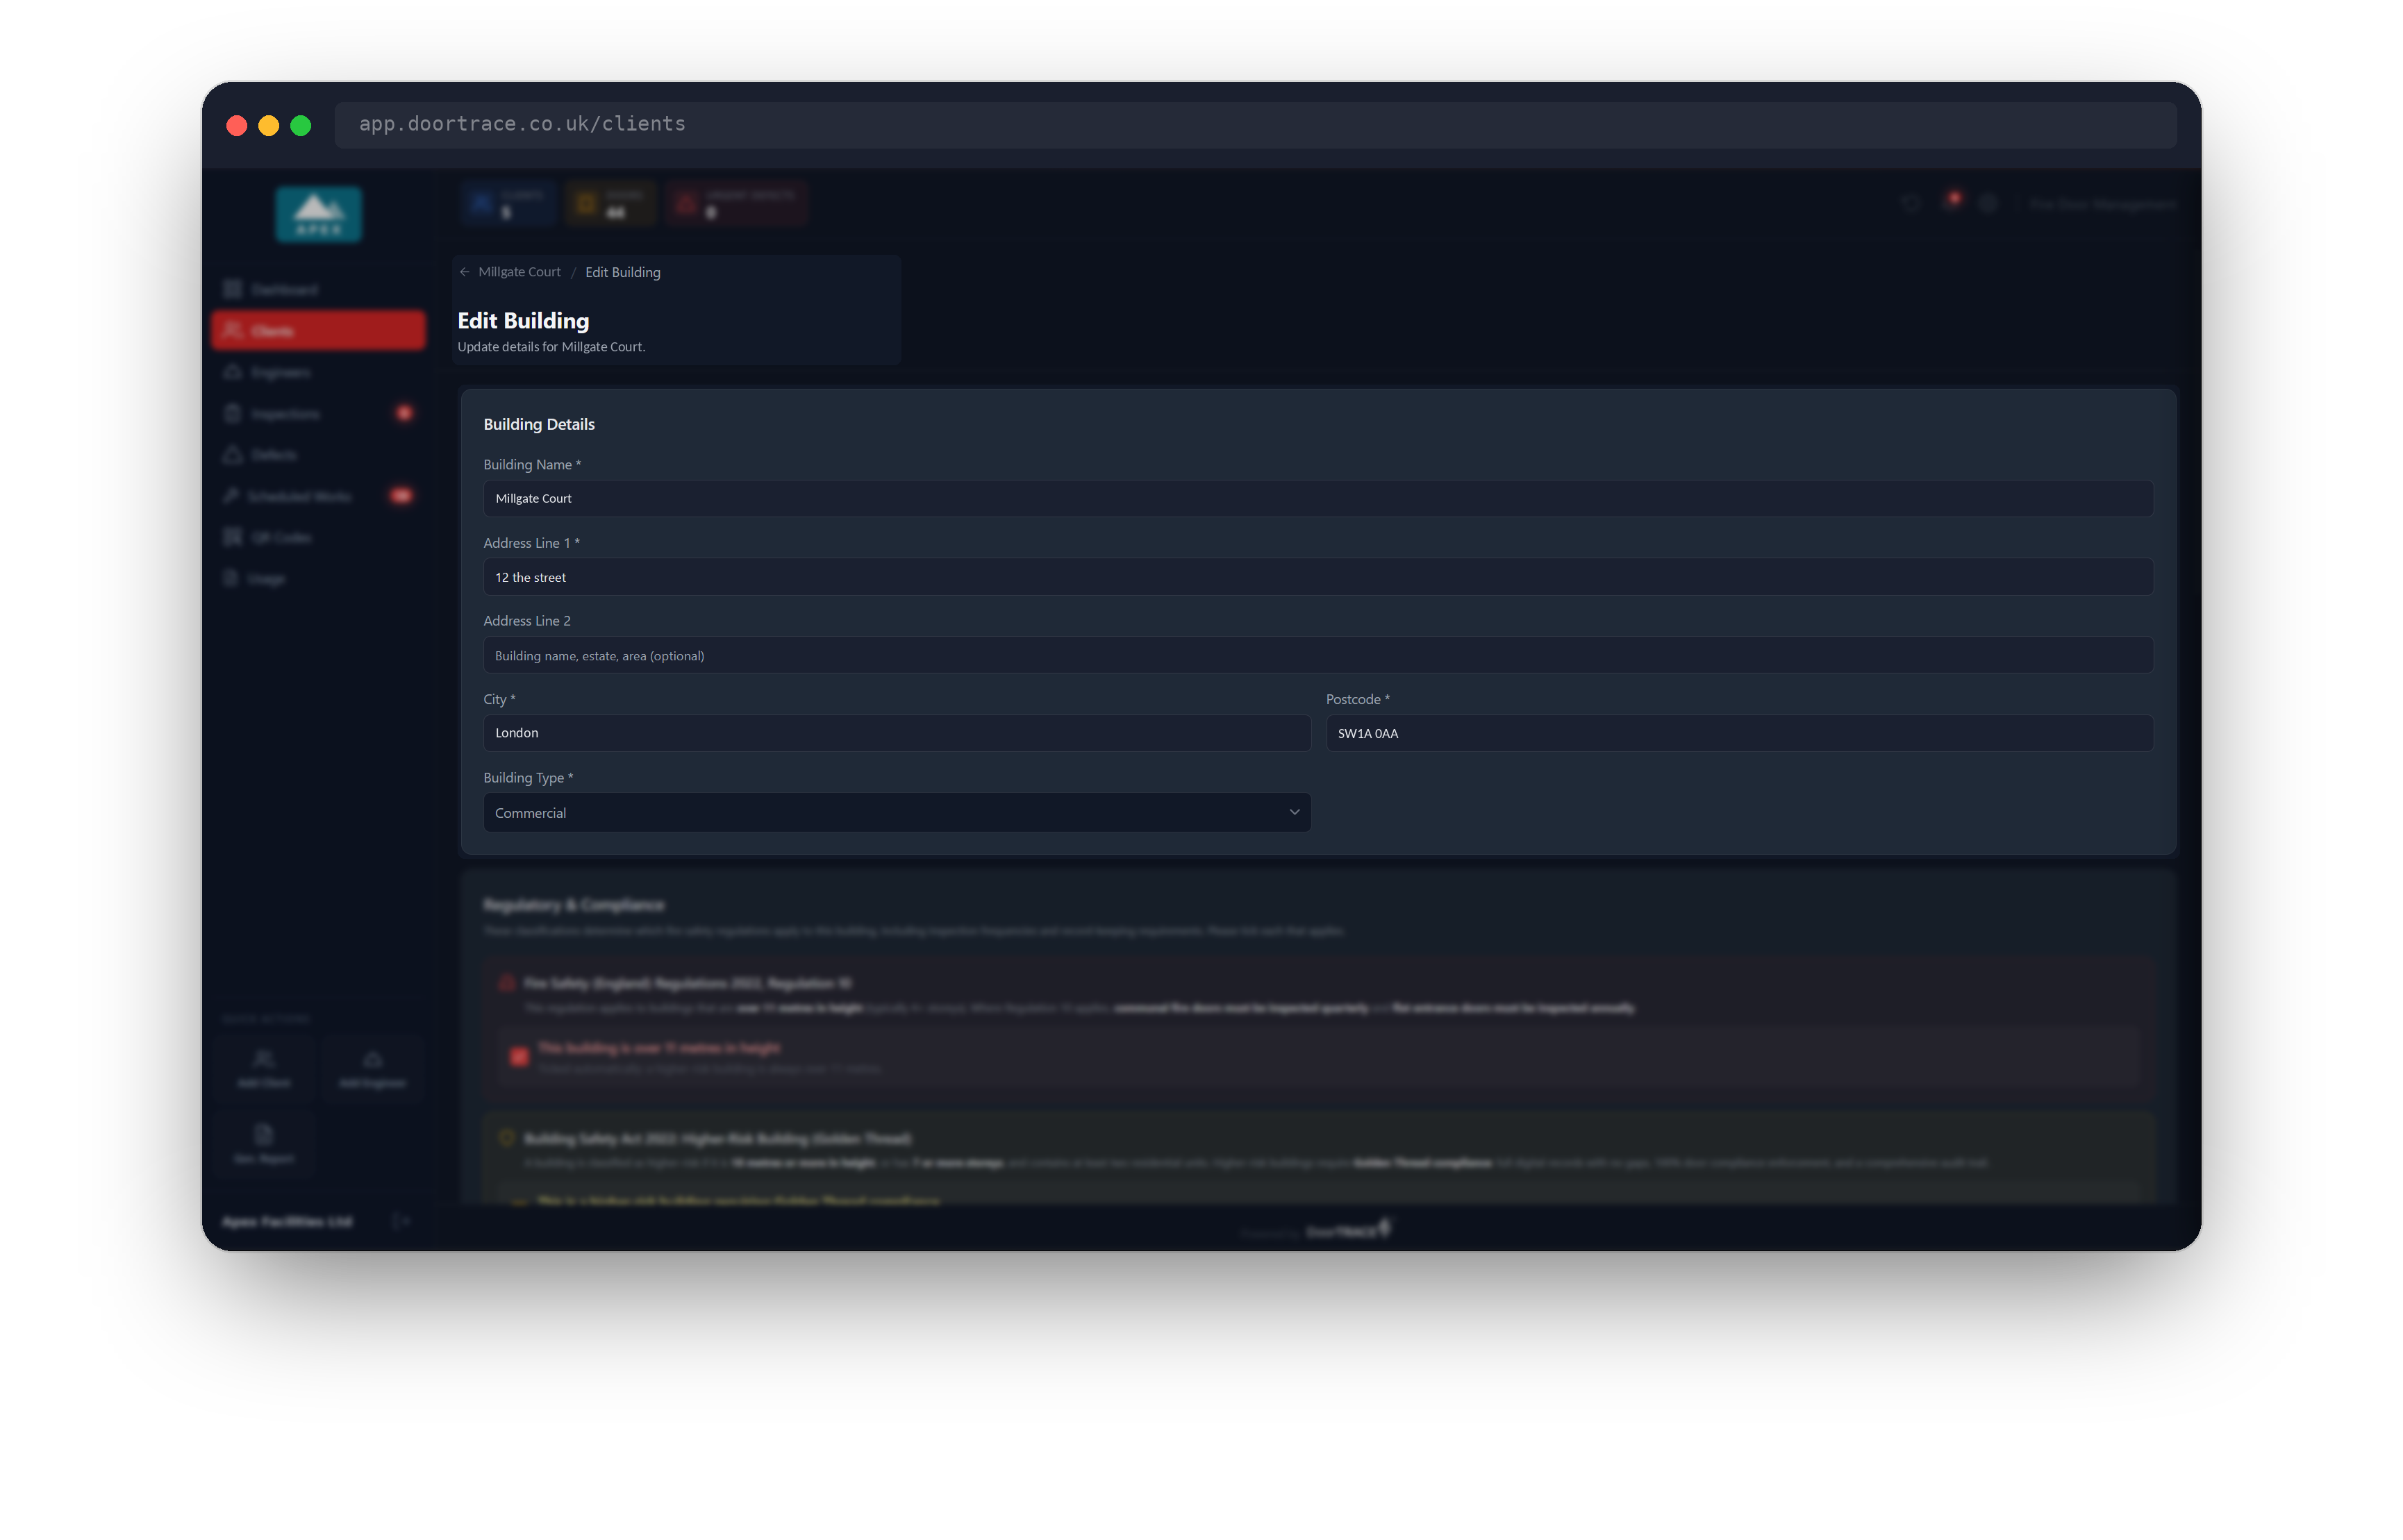This screenshot has height=1540, width=2403.
Task: Open the Clients section in sidebar
Action: point(318,330)
